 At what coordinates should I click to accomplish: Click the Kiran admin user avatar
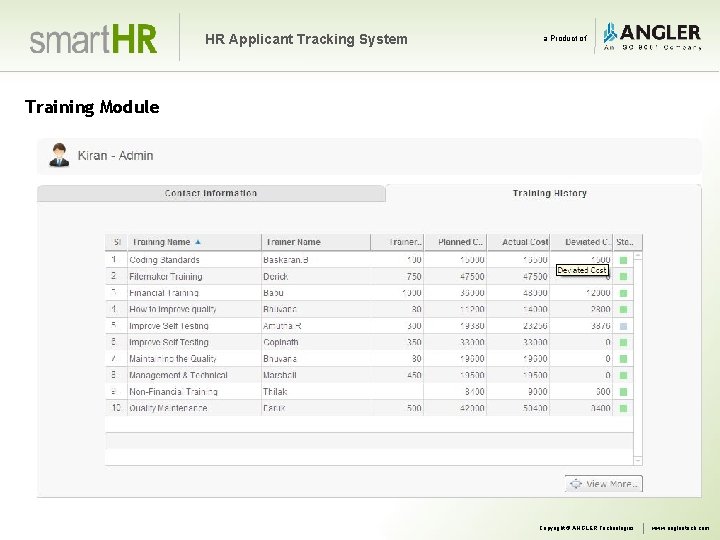(59, 155)
